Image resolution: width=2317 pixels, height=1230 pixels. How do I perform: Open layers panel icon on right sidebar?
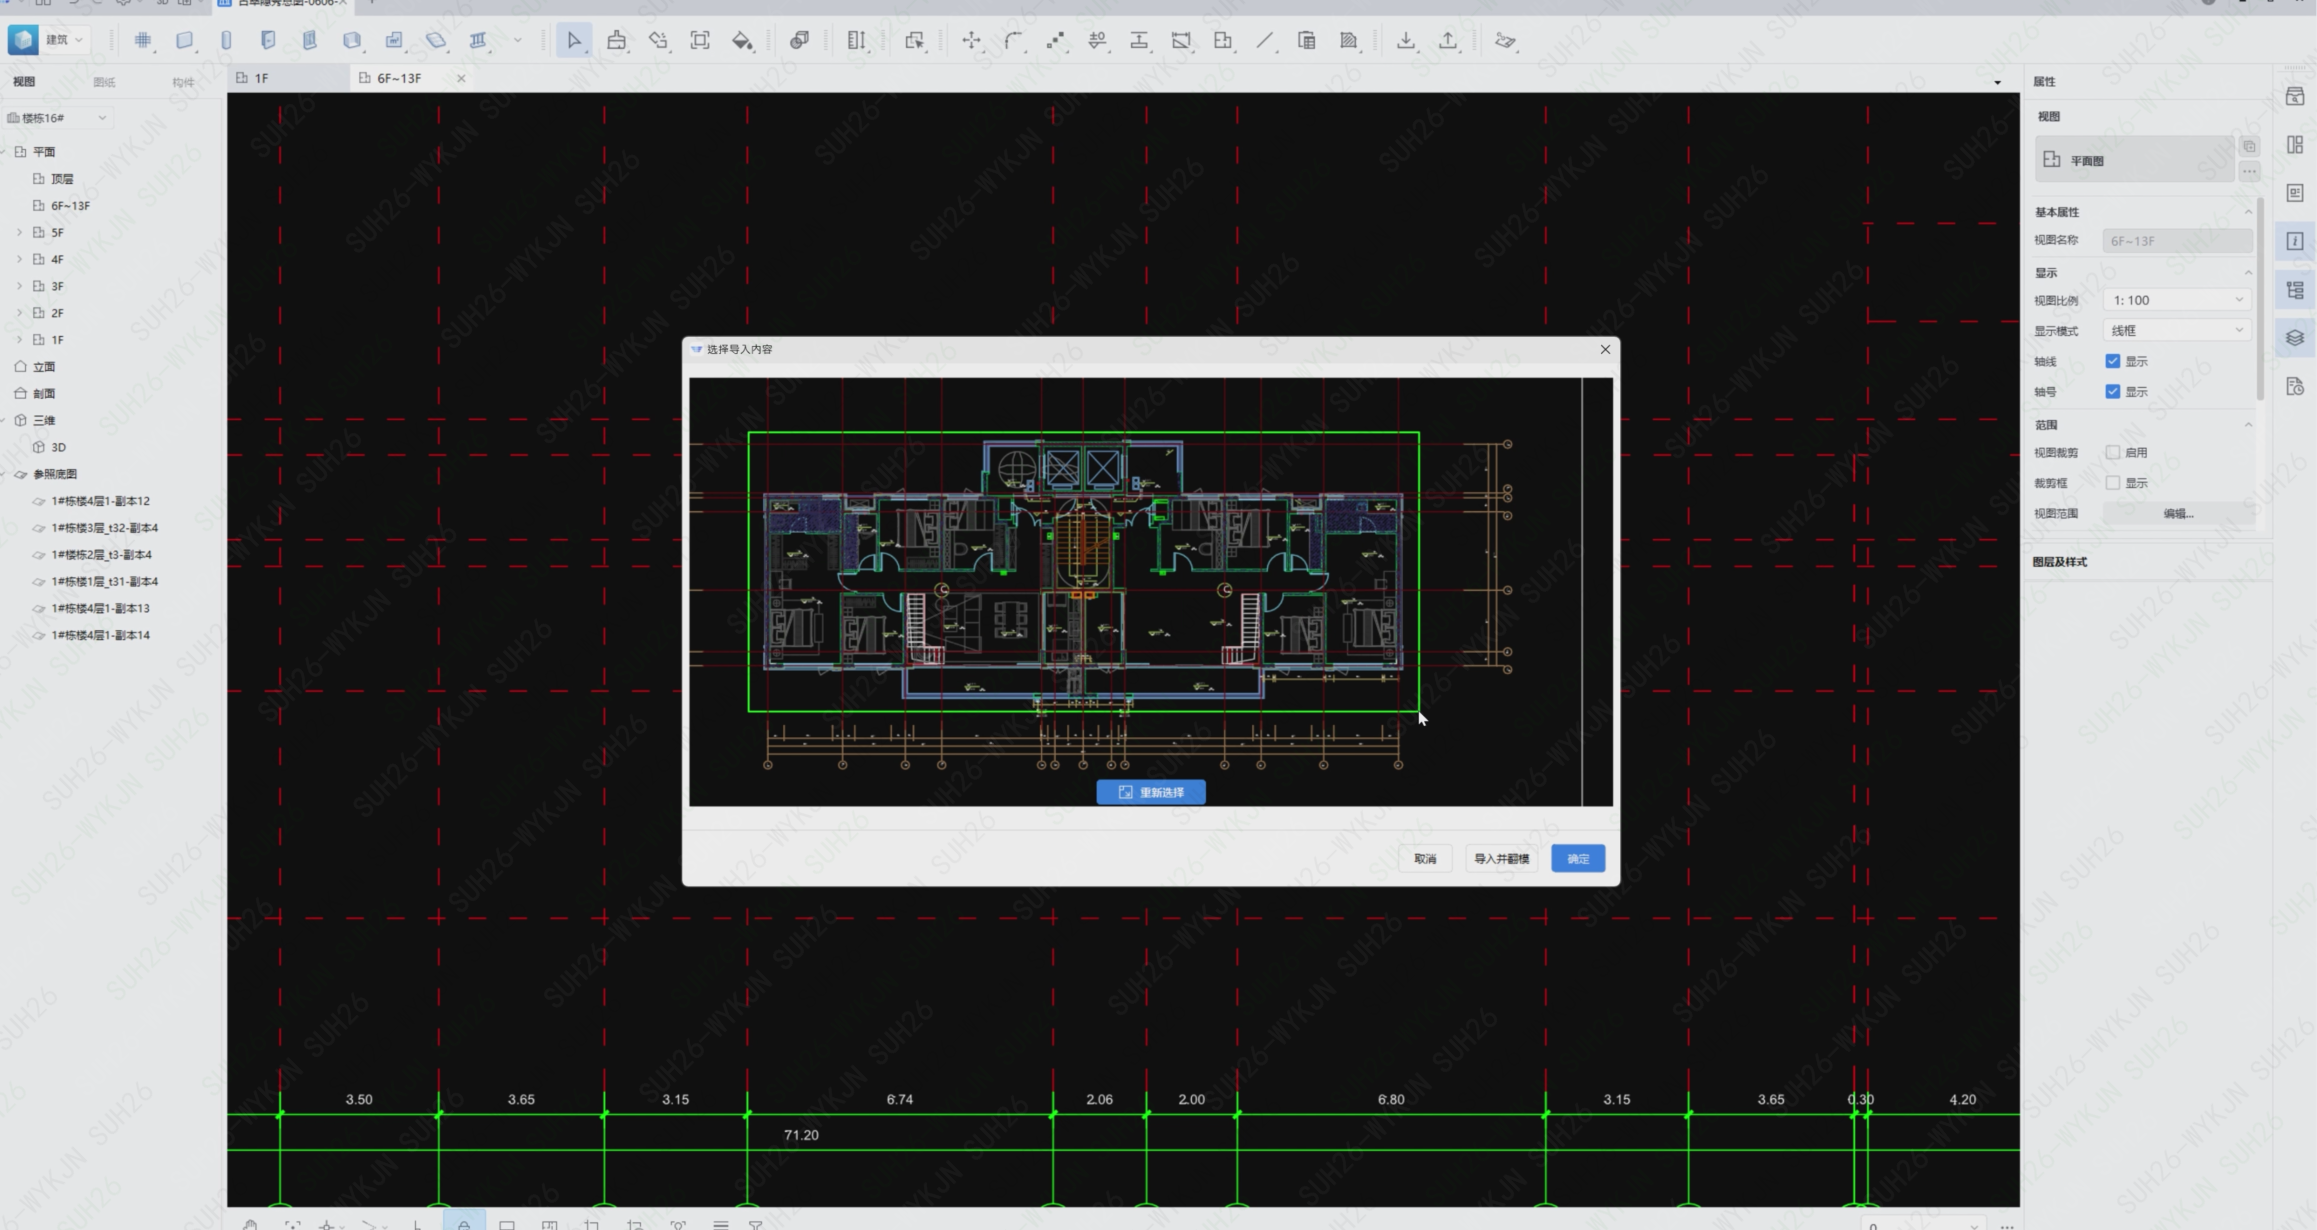pyautogui.click(x=2295, y=338)
